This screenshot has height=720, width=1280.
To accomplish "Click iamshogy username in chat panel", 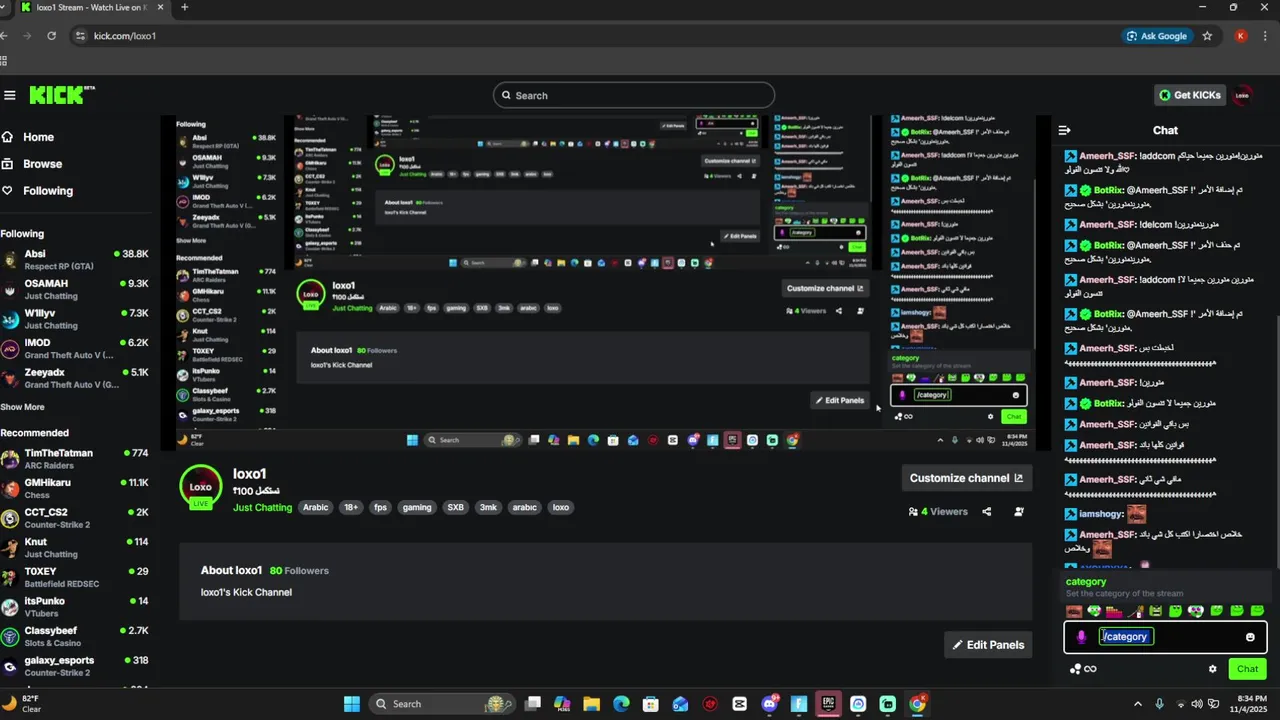I will (1101, 514).
